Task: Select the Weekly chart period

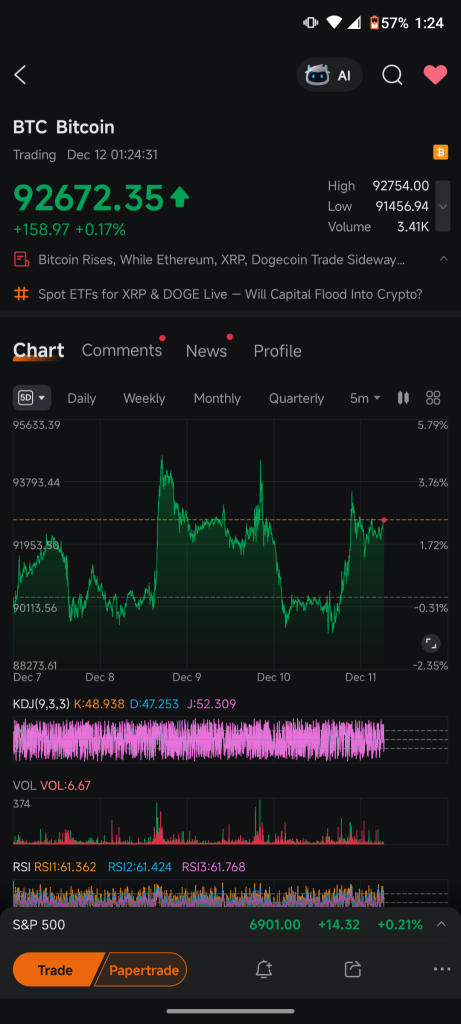Action: tap(144, 398)
